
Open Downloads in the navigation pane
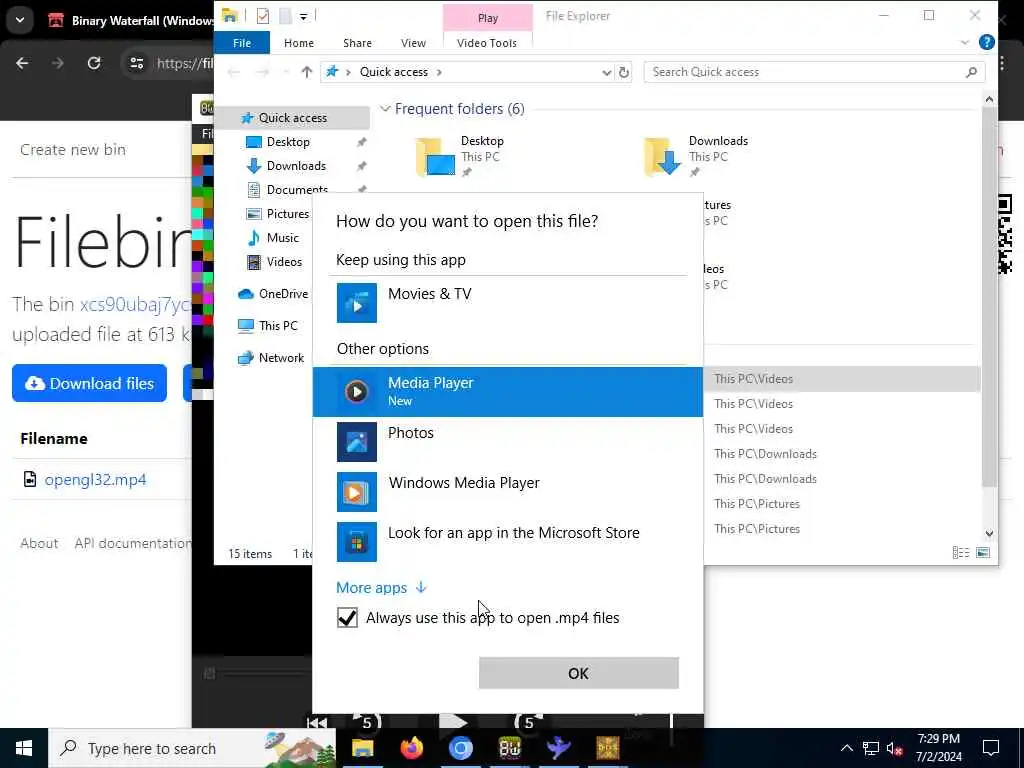pyautogui.click(x=296, y=166)
